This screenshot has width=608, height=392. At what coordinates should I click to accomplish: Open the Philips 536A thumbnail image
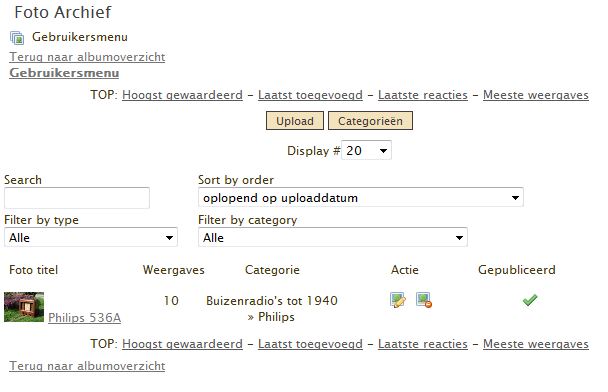point(24,307)
